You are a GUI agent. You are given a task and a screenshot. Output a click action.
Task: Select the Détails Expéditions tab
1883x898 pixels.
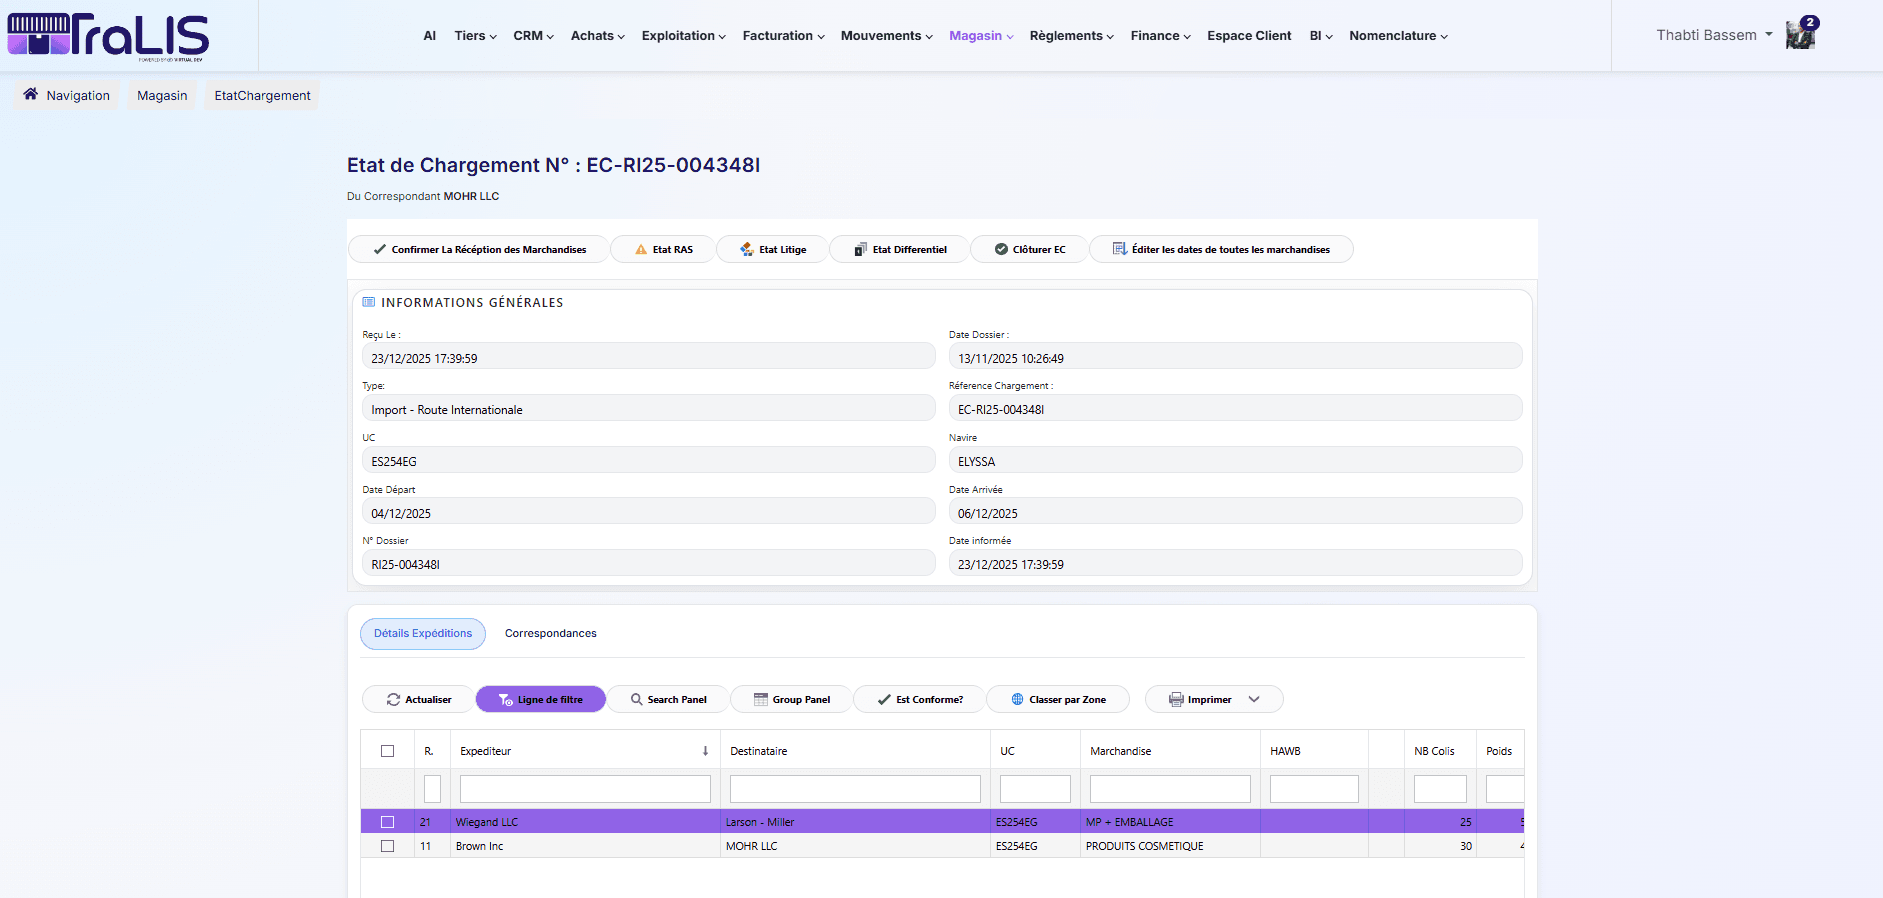tap(423, 634)
